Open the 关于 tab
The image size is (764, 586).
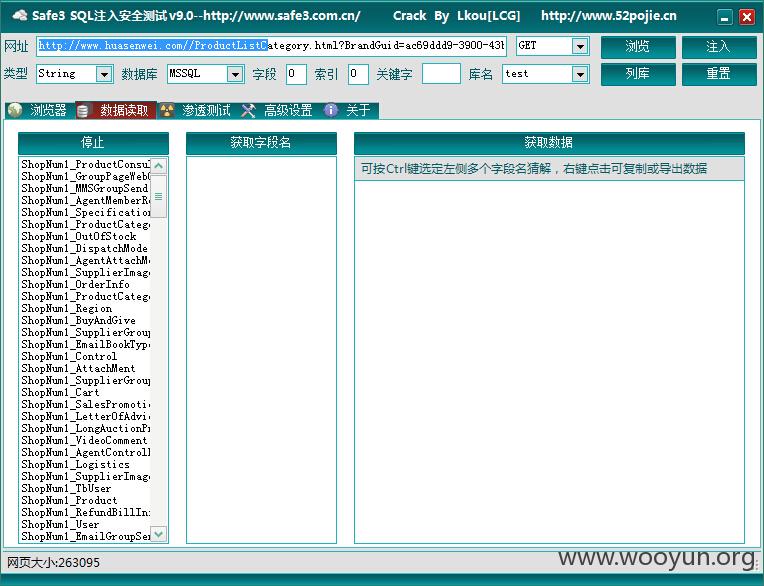pyautogui.click(x=349, y=111)
